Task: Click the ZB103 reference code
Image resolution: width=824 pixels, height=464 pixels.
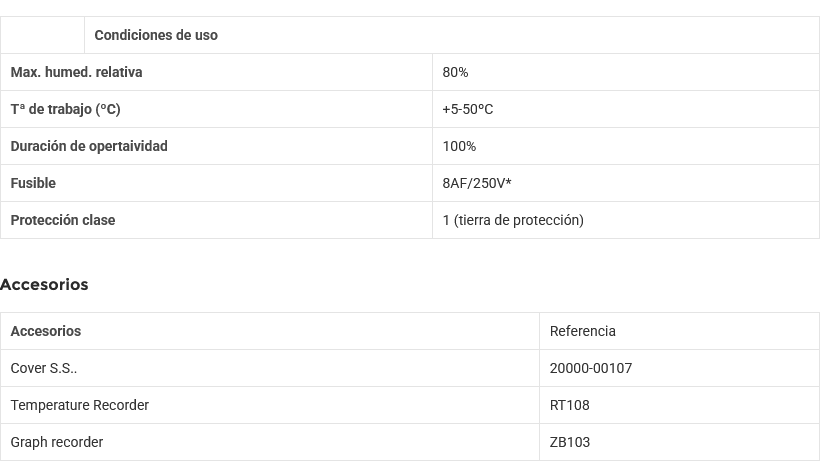Action: tap(569, 442)
